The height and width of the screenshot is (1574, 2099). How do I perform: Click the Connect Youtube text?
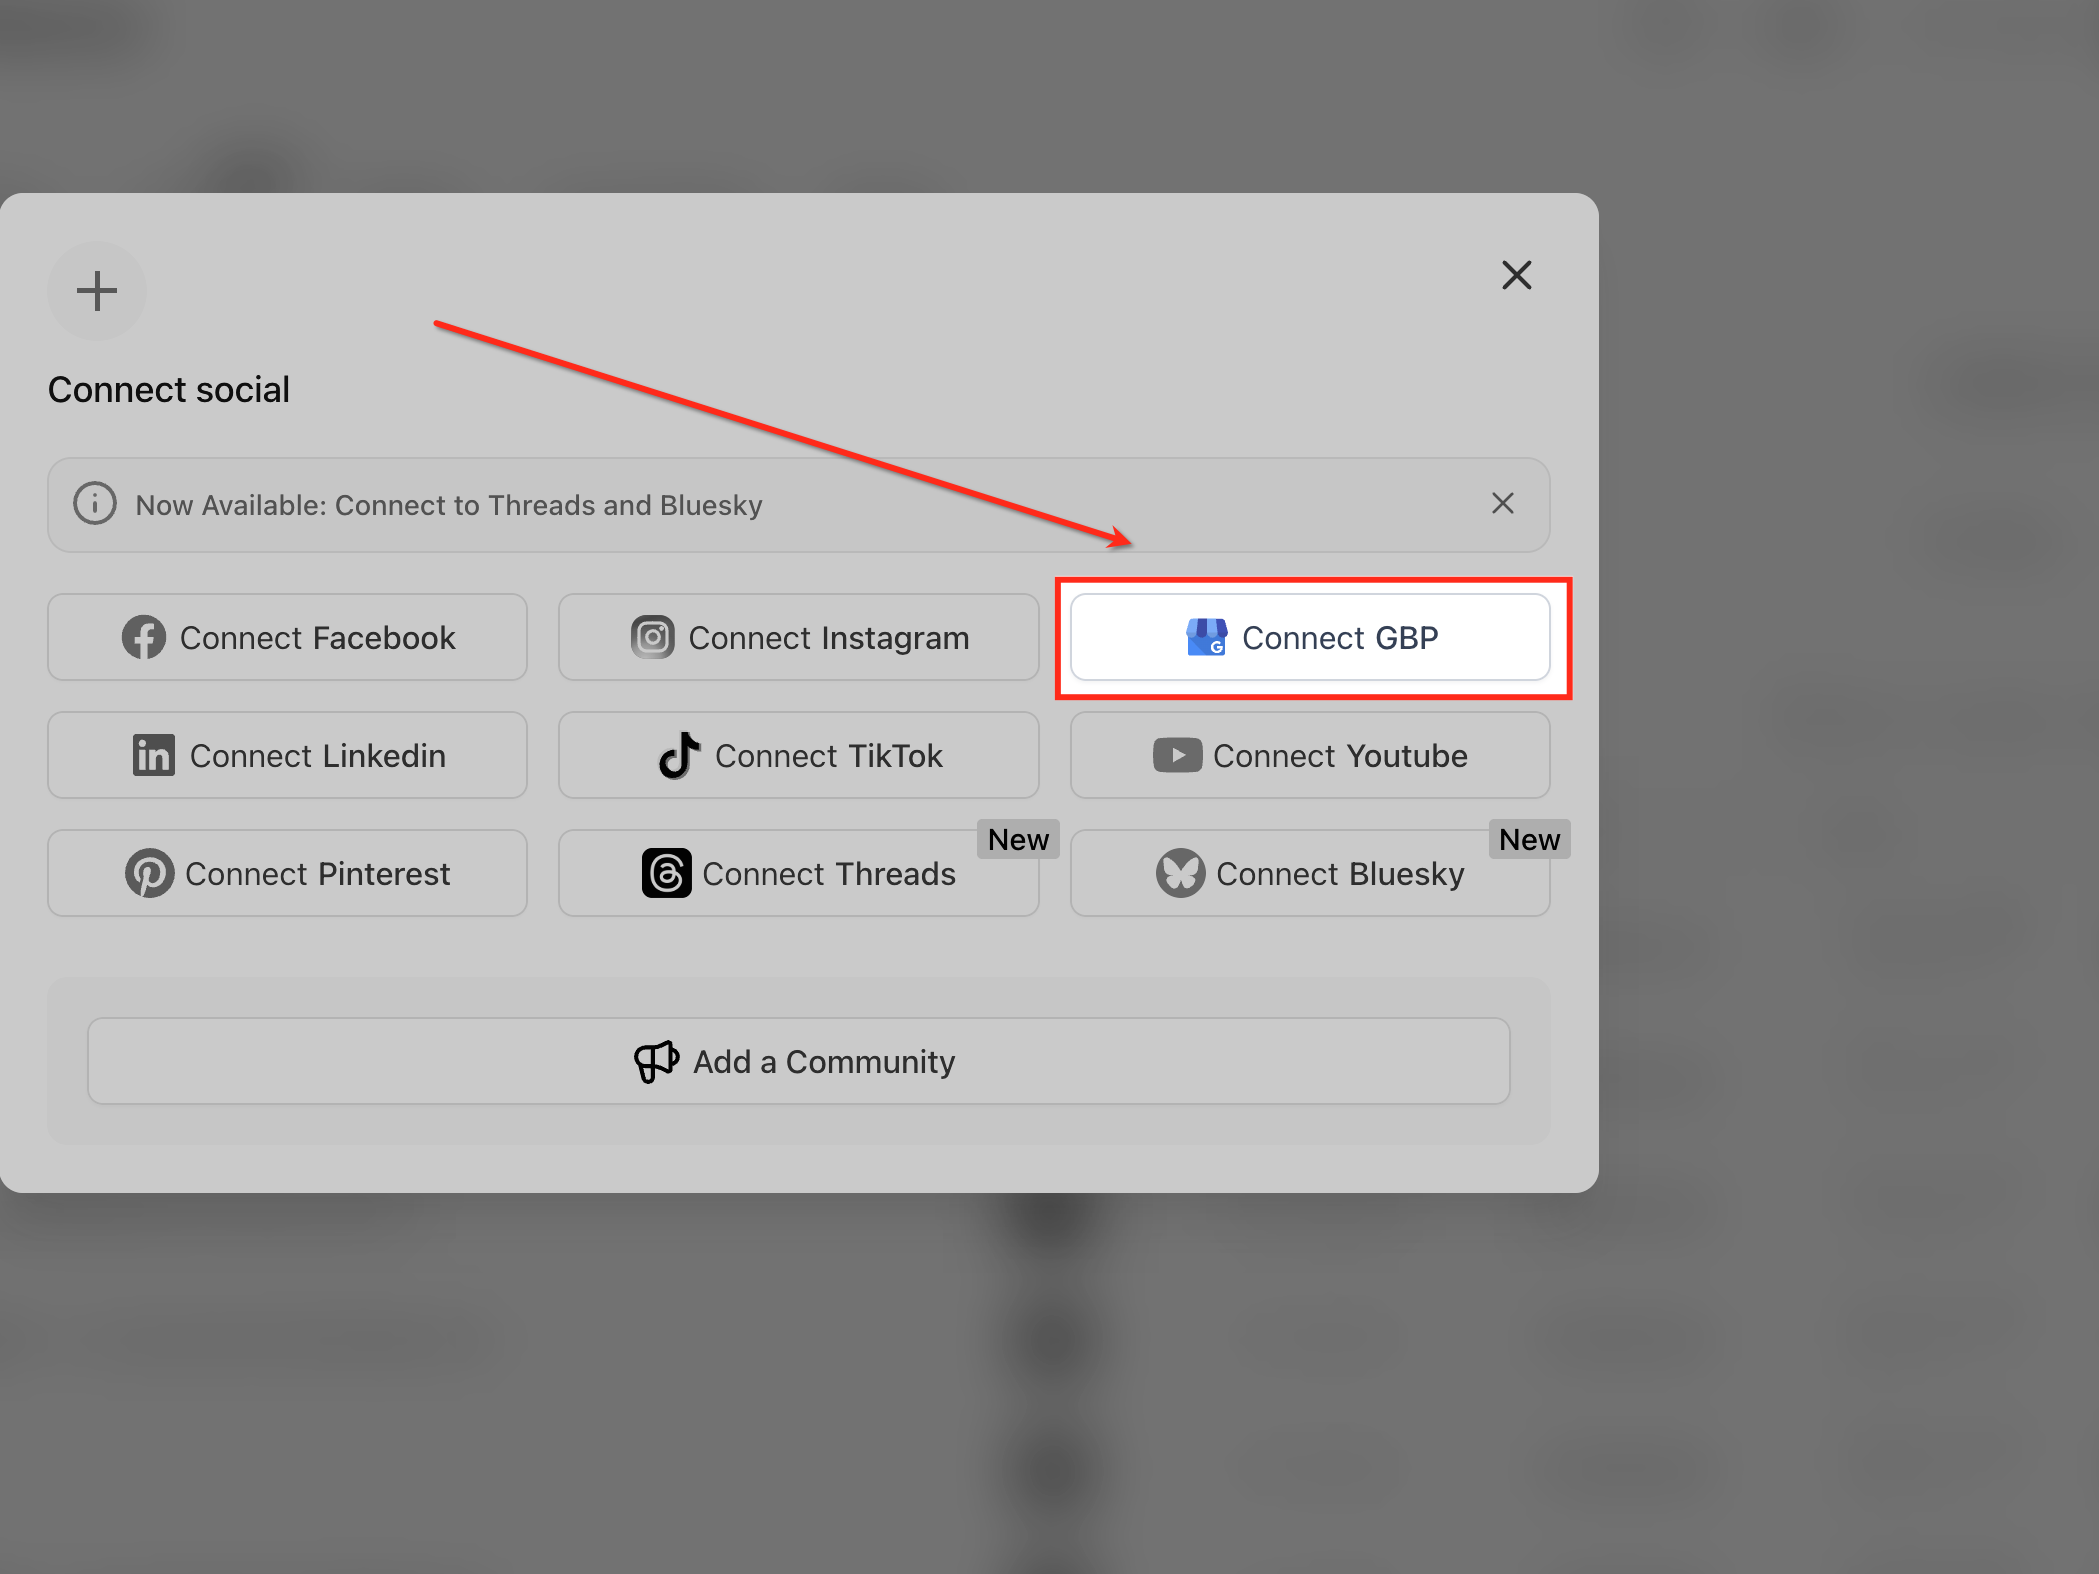pos(1340,755)
